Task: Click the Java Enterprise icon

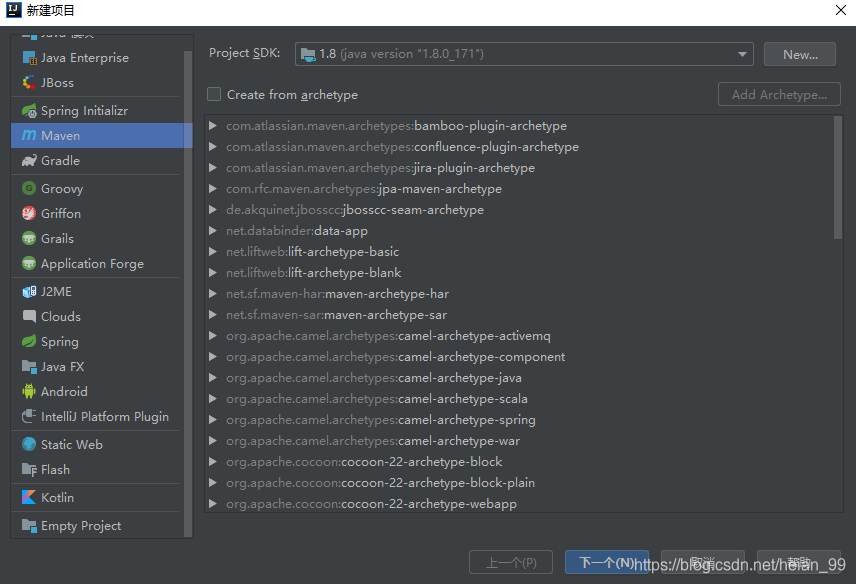Action: [29, 58]
